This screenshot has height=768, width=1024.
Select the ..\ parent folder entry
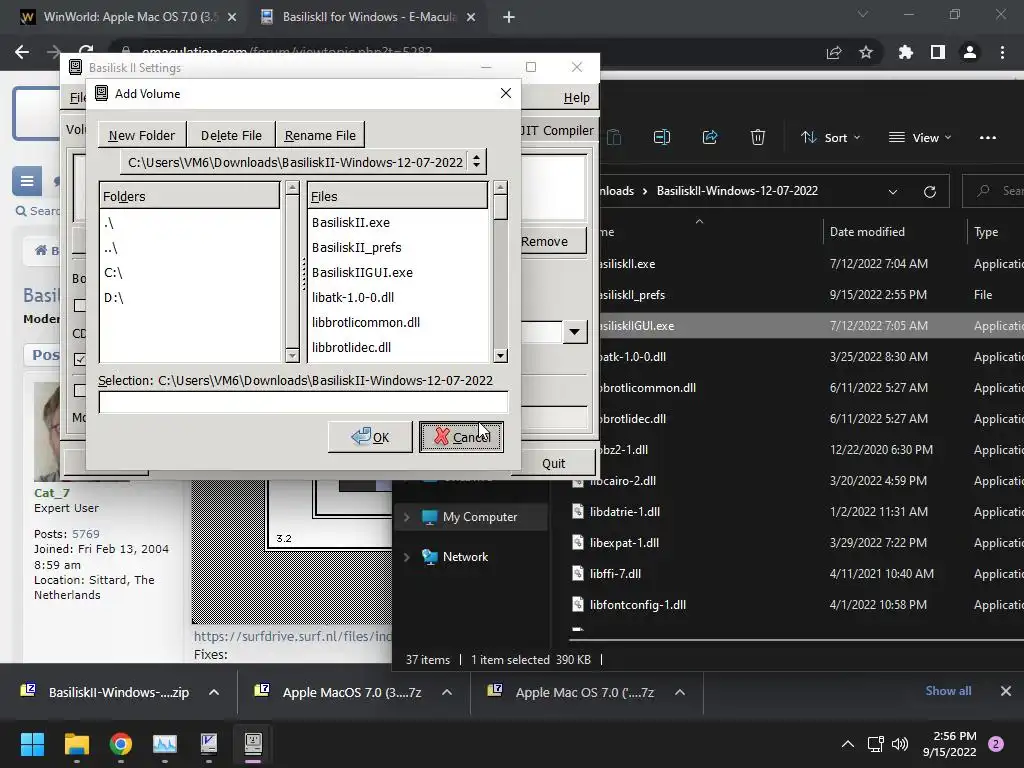(x=189, y=248)
